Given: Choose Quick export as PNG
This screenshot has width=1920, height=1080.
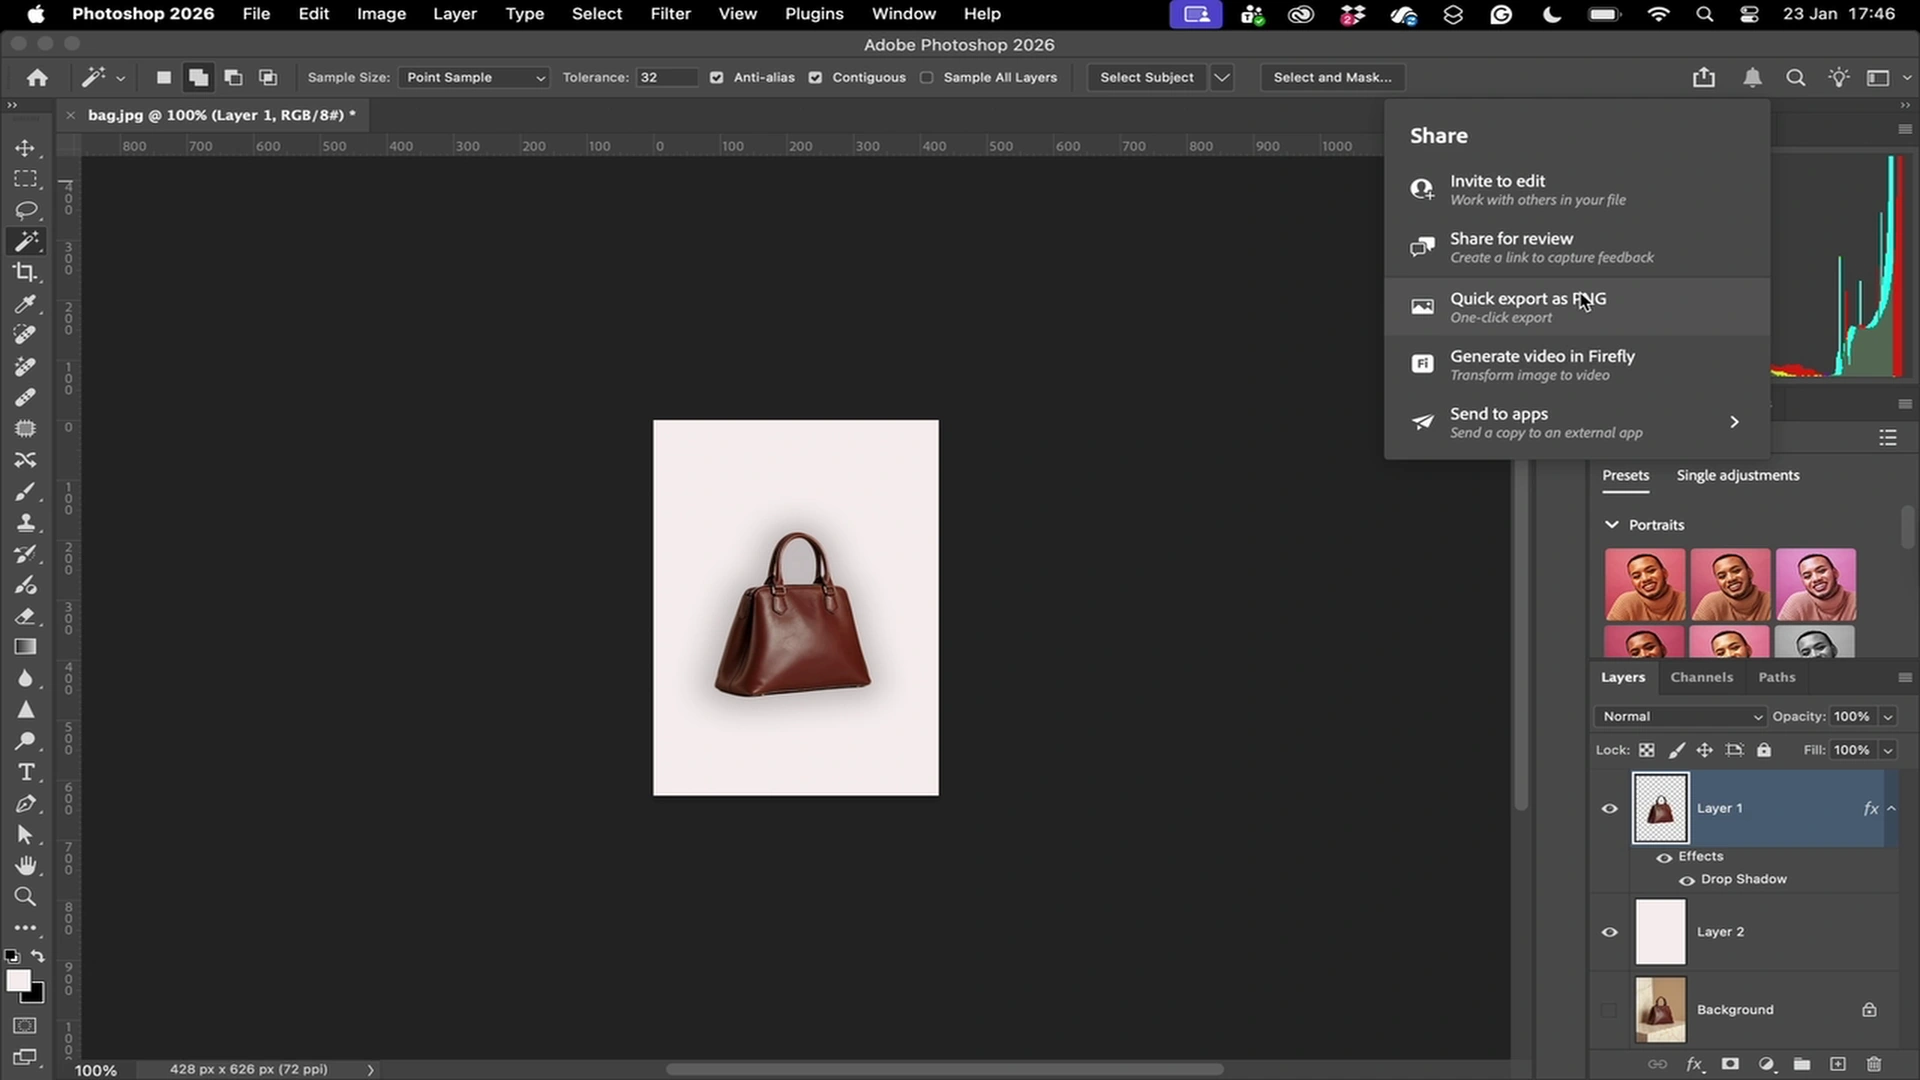Looking at the screenshot, I should (1527, 307).
